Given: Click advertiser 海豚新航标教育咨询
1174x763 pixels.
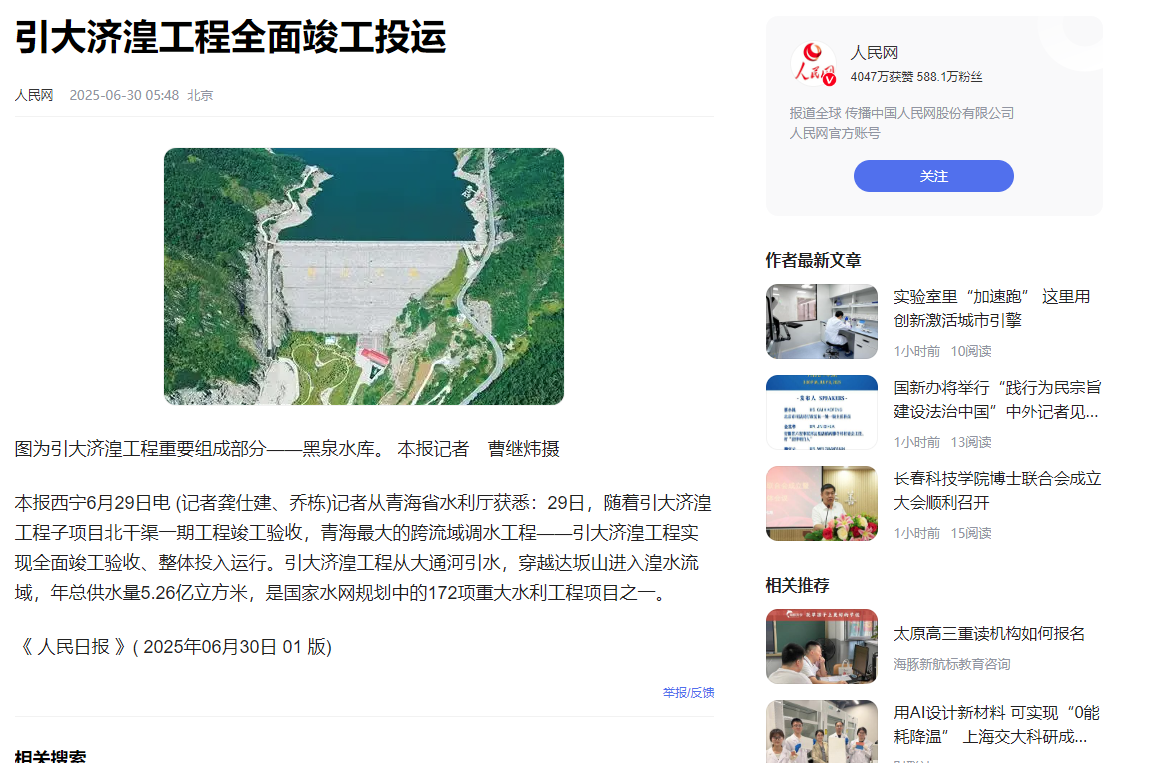Looking at the screenshot, I should pos(952,664).
